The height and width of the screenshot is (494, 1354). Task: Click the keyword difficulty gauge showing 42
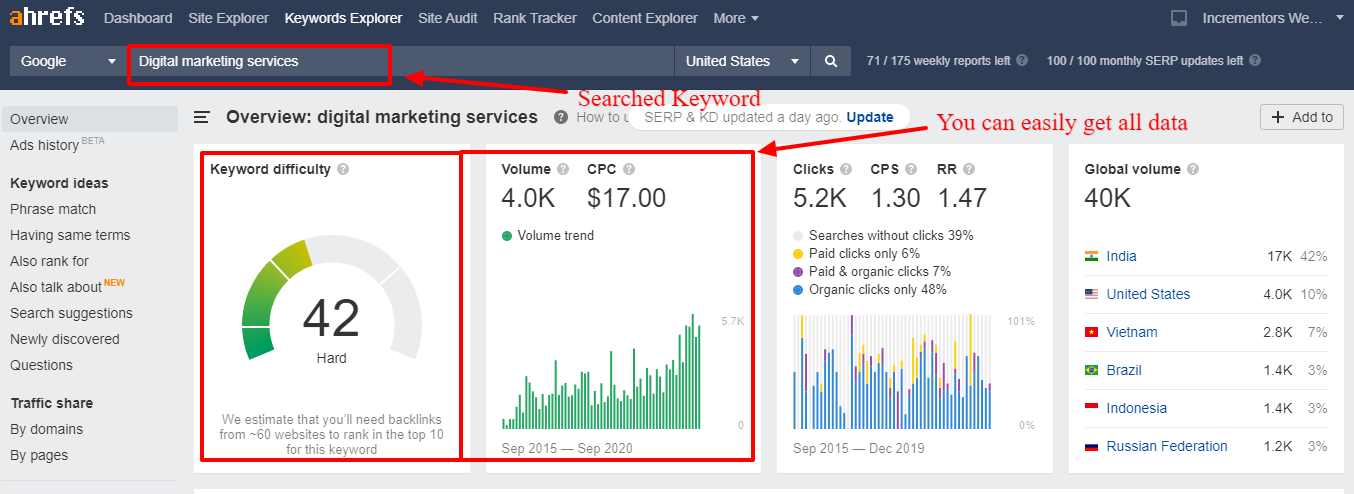tap(331, 298)
